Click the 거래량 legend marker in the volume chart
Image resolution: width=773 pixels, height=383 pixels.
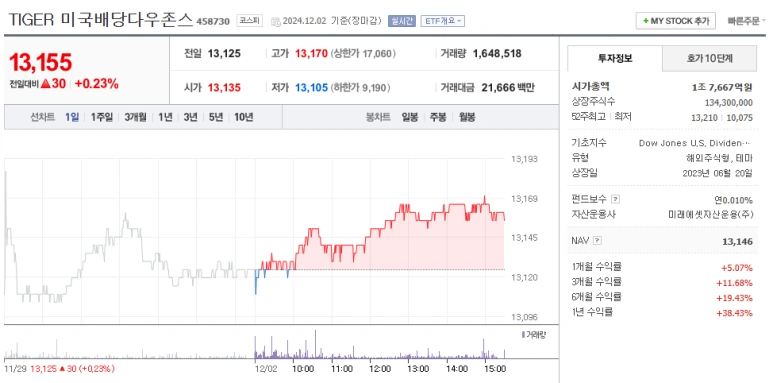point(523,335)
